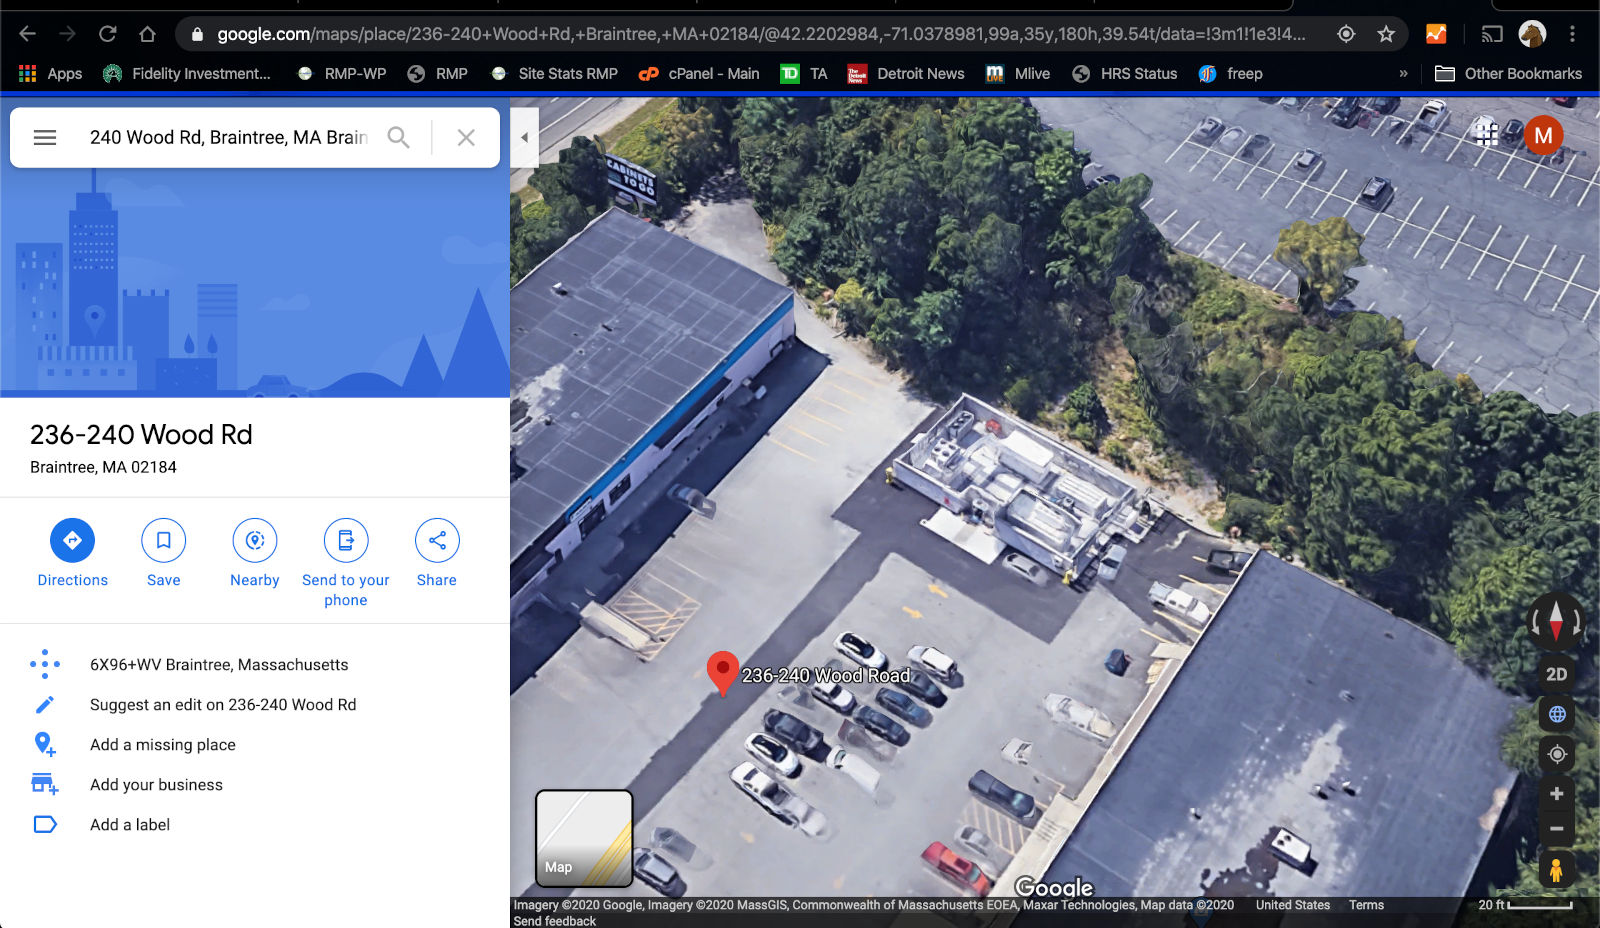Open the cPanel - Main bookmark
1600x928 pixels.
[x=699, y=74]
